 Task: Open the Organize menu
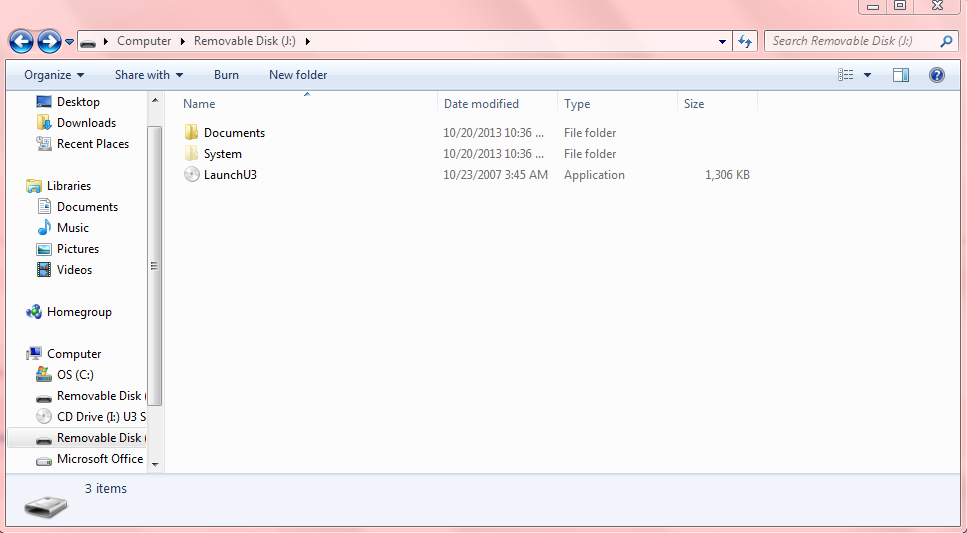tap(54, 75)
